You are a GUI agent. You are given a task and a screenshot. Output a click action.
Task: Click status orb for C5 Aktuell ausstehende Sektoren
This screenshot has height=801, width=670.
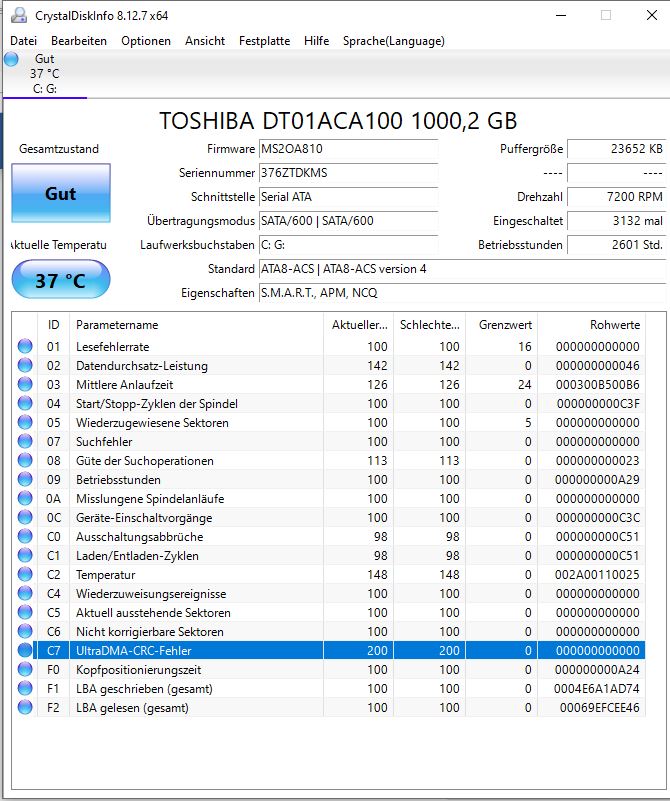click(25, 612)
